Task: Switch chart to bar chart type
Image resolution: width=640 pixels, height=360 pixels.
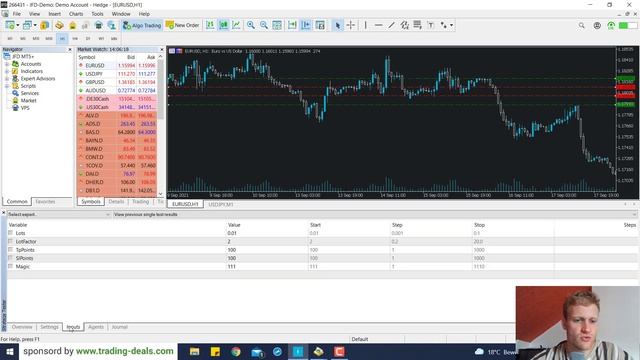Action: click(210, 25)
